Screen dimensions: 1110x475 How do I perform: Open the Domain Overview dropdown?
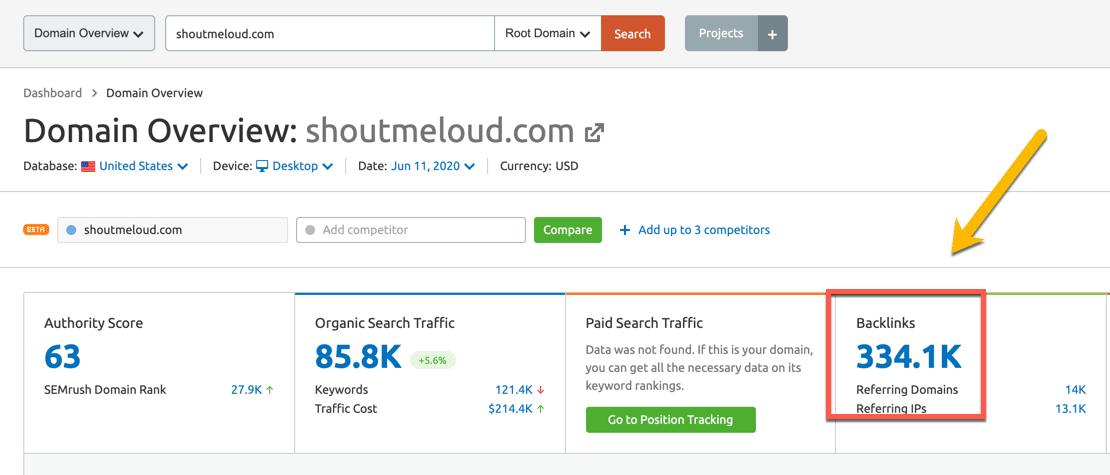89,33
